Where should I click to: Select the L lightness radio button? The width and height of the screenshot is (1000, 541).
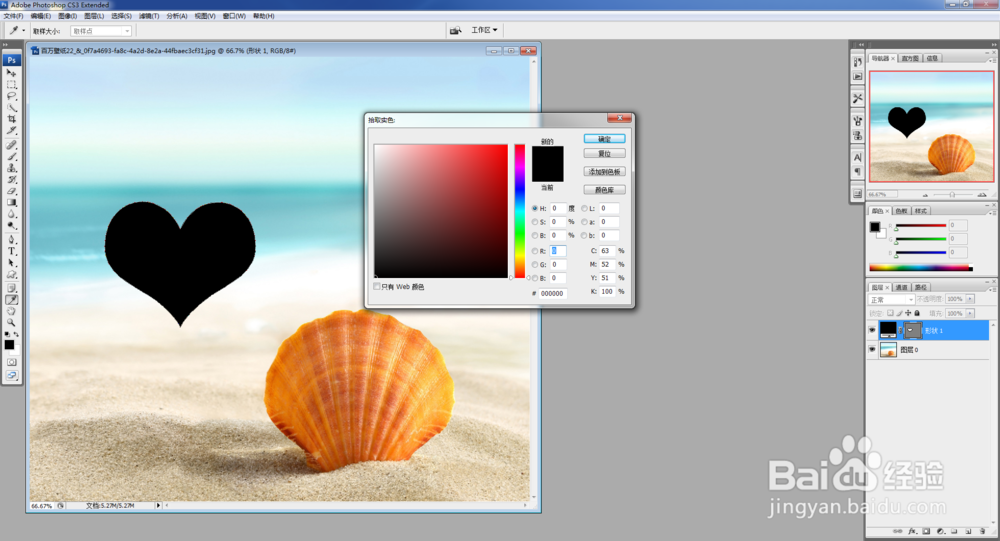pyautogui.click(x=584, y=209)
